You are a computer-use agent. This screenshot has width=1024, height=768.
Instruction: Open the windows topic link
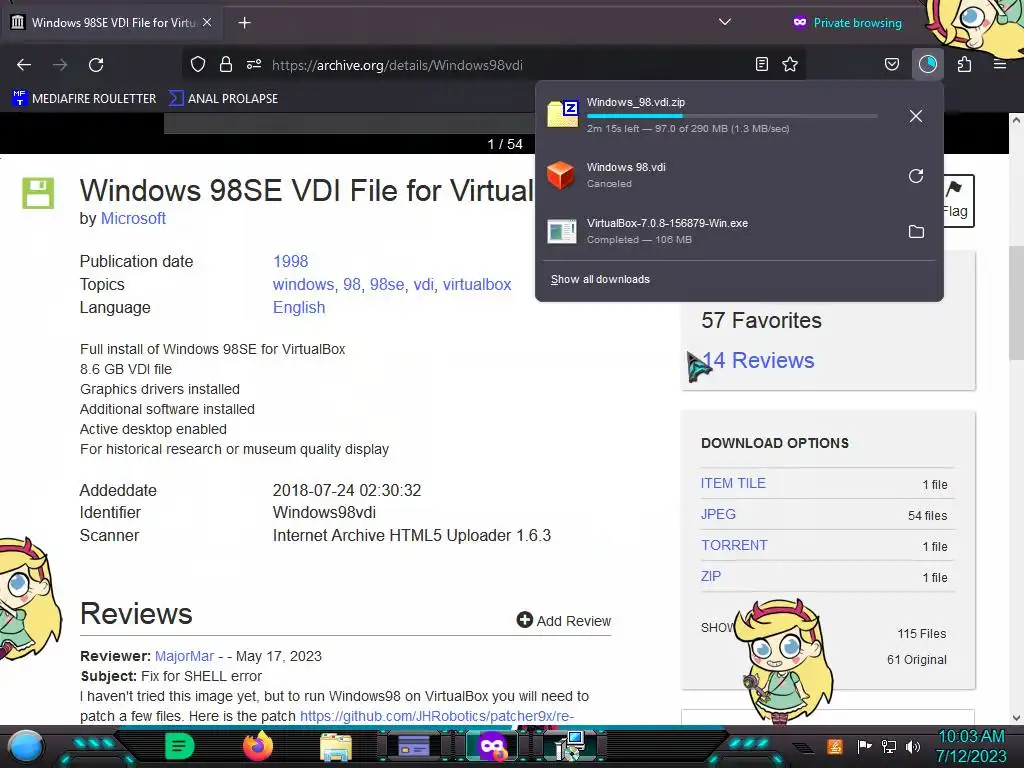point(303,285)
